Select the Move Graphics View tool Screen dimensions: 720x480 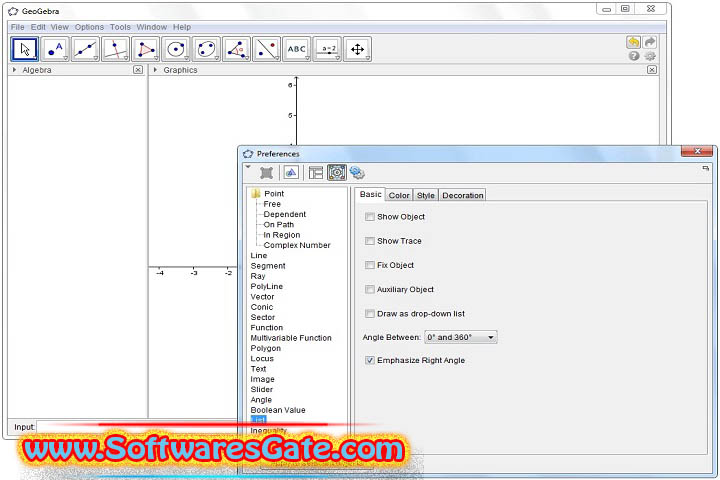[357, 49]
